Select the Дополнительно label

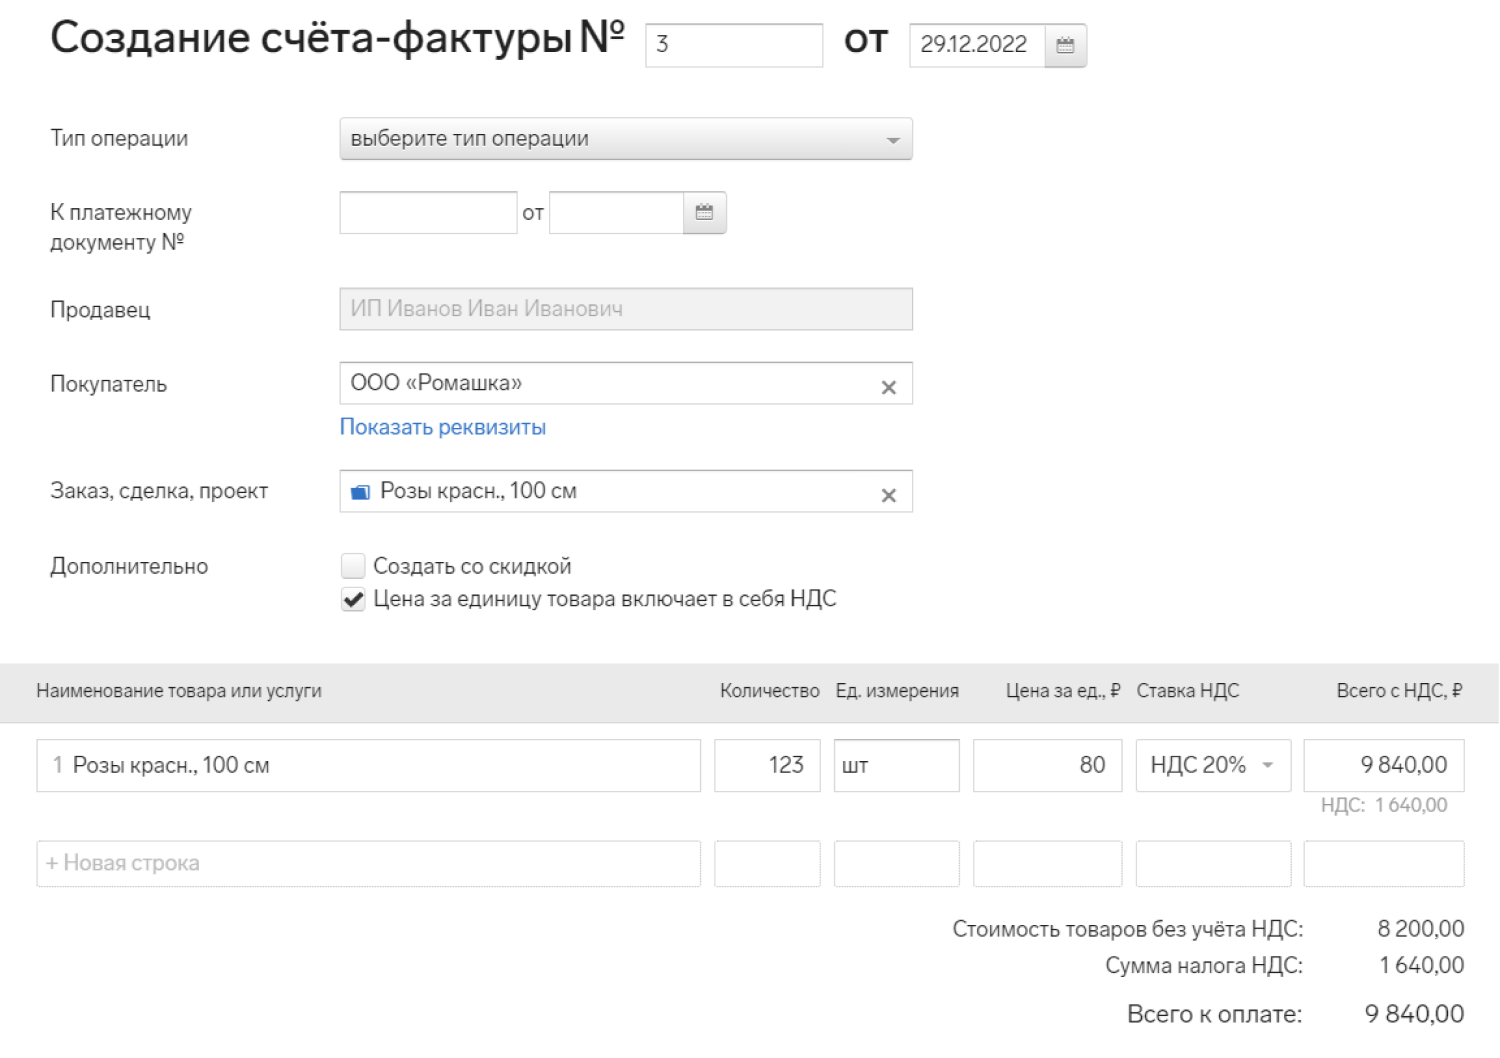point(129,567)
